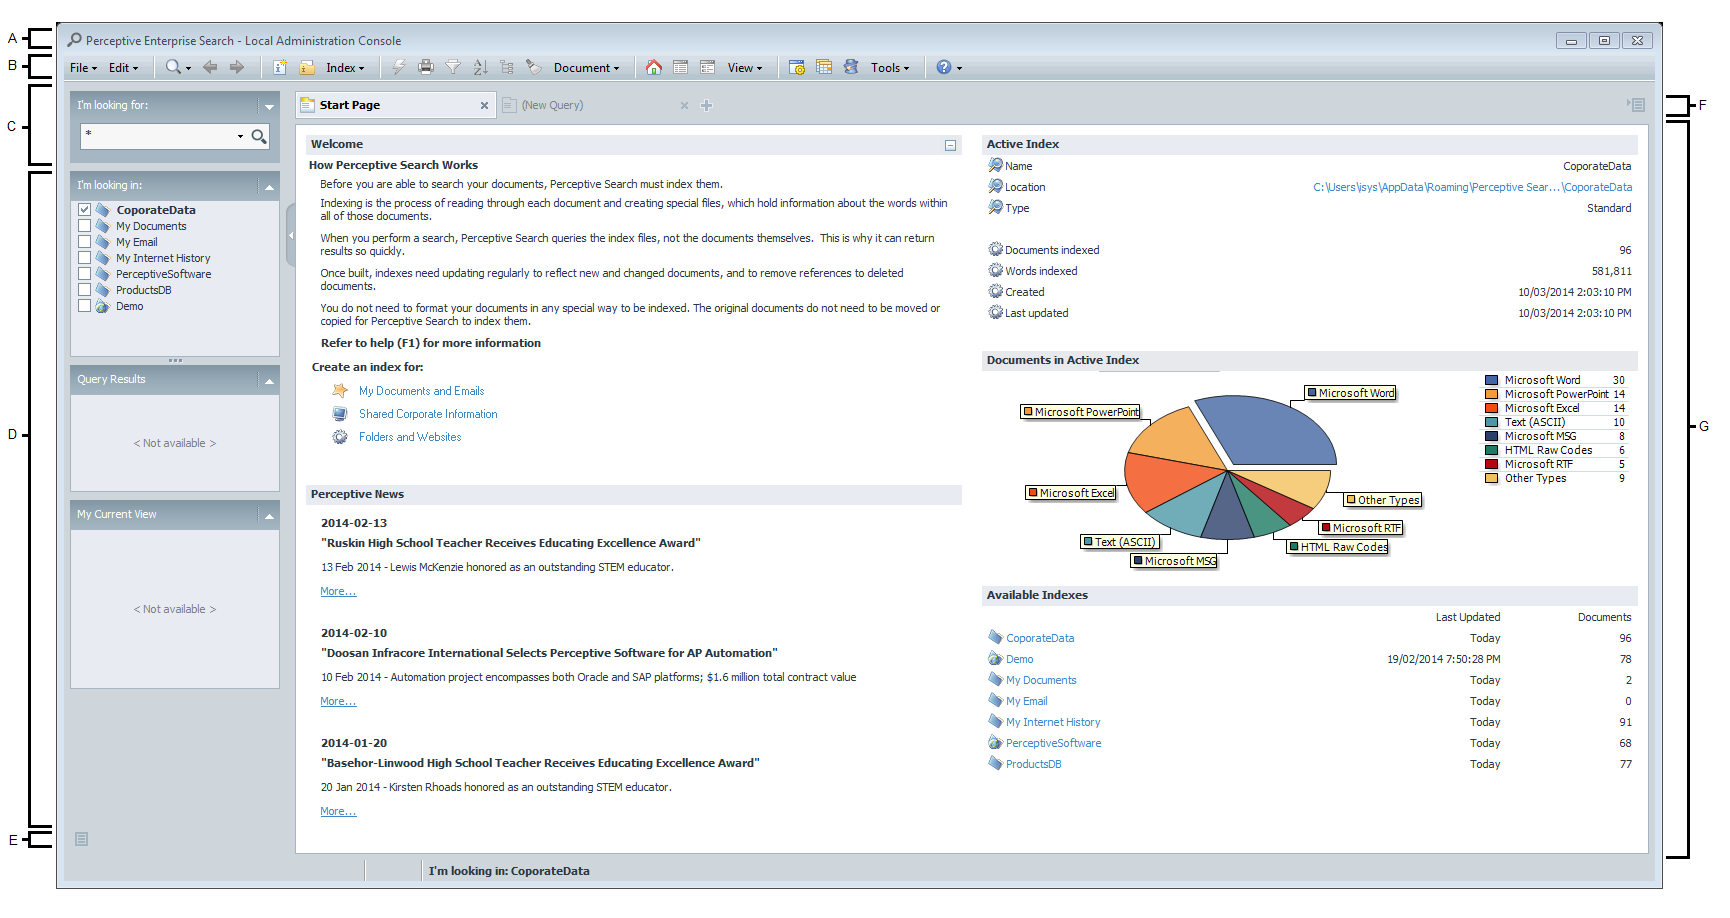Click the magnifier search icon in toolbar

[173, 67]
